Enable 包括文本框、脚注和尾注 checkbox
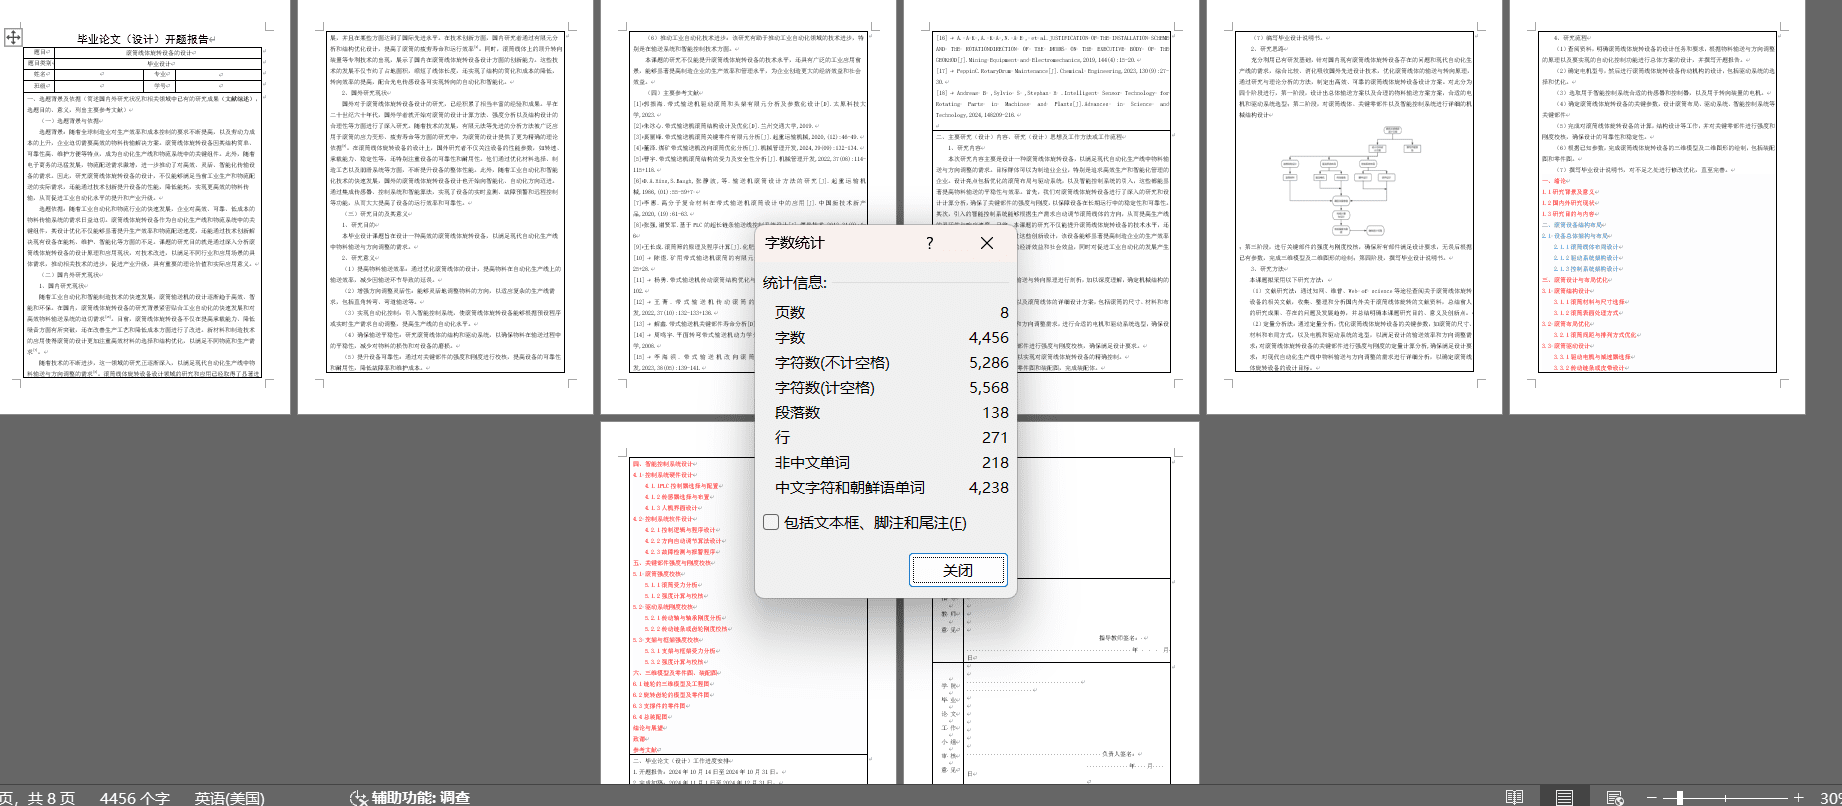Screen dimensions: 1842x806 click(771, 522)
